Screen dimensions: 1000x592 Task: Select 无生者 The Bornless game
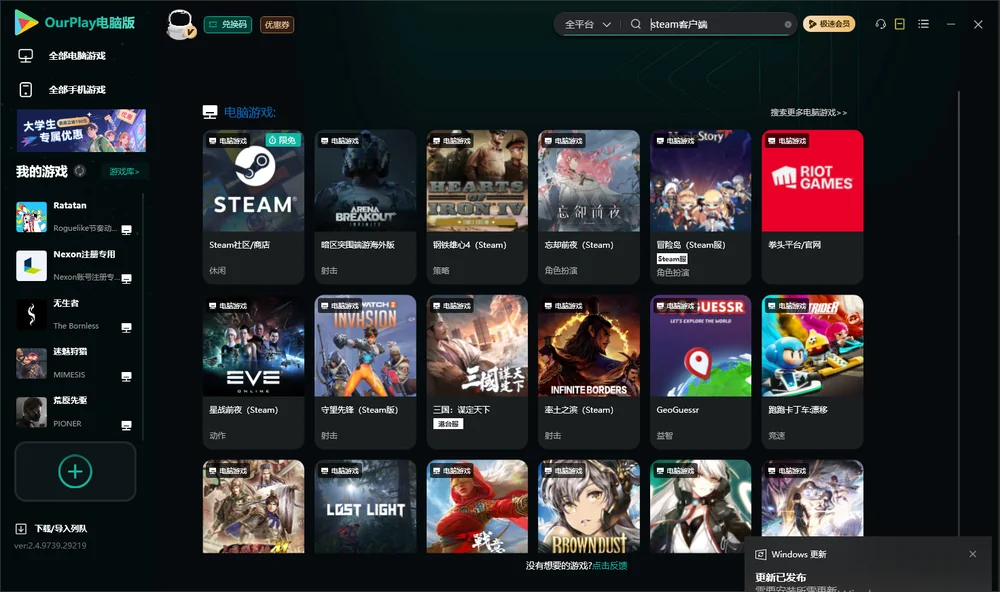[x=75, y=314]
